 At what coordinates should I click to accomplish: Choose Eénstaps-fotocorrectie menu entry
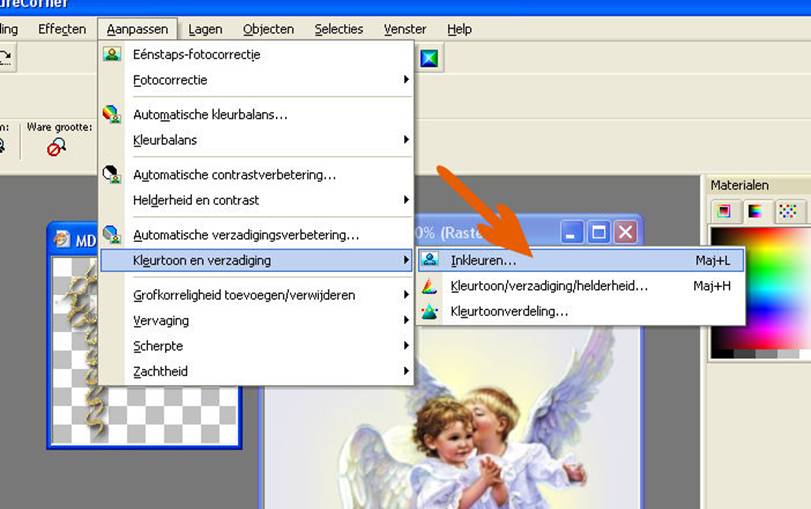coord(257,54)
